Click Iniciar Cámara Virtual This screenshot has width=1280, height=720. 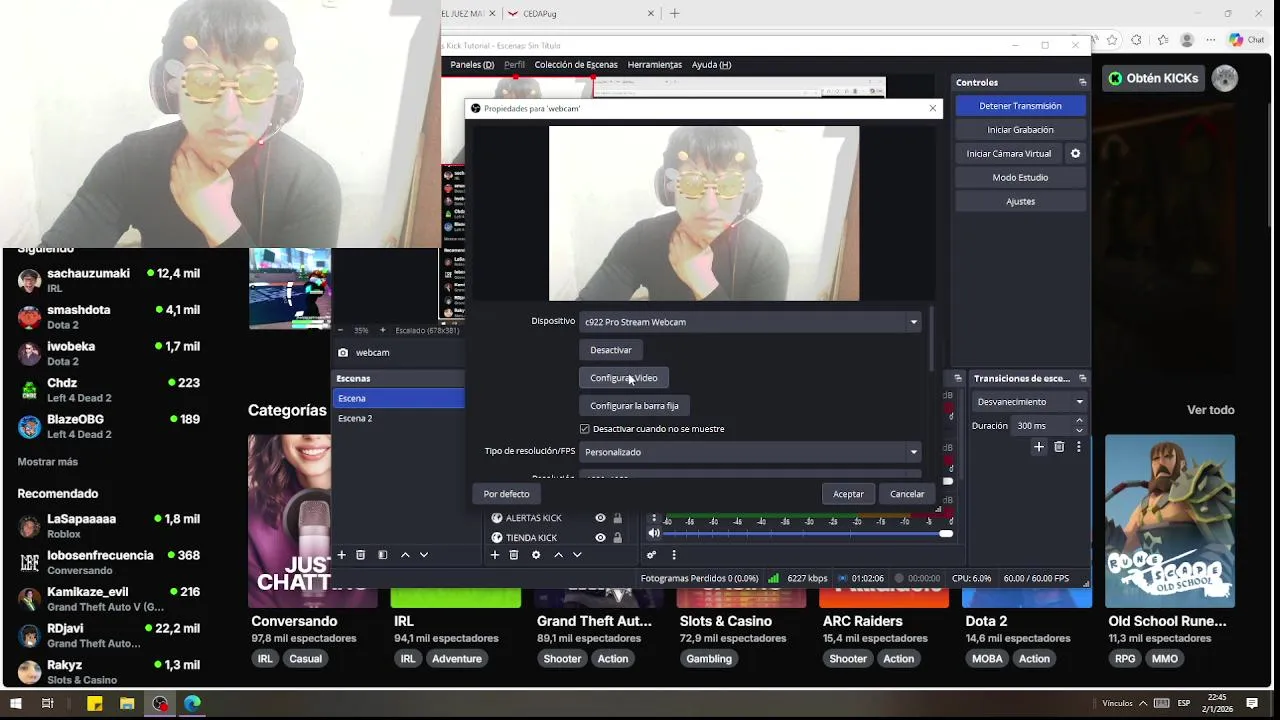pyautogui.click(x=1008, y=154)
